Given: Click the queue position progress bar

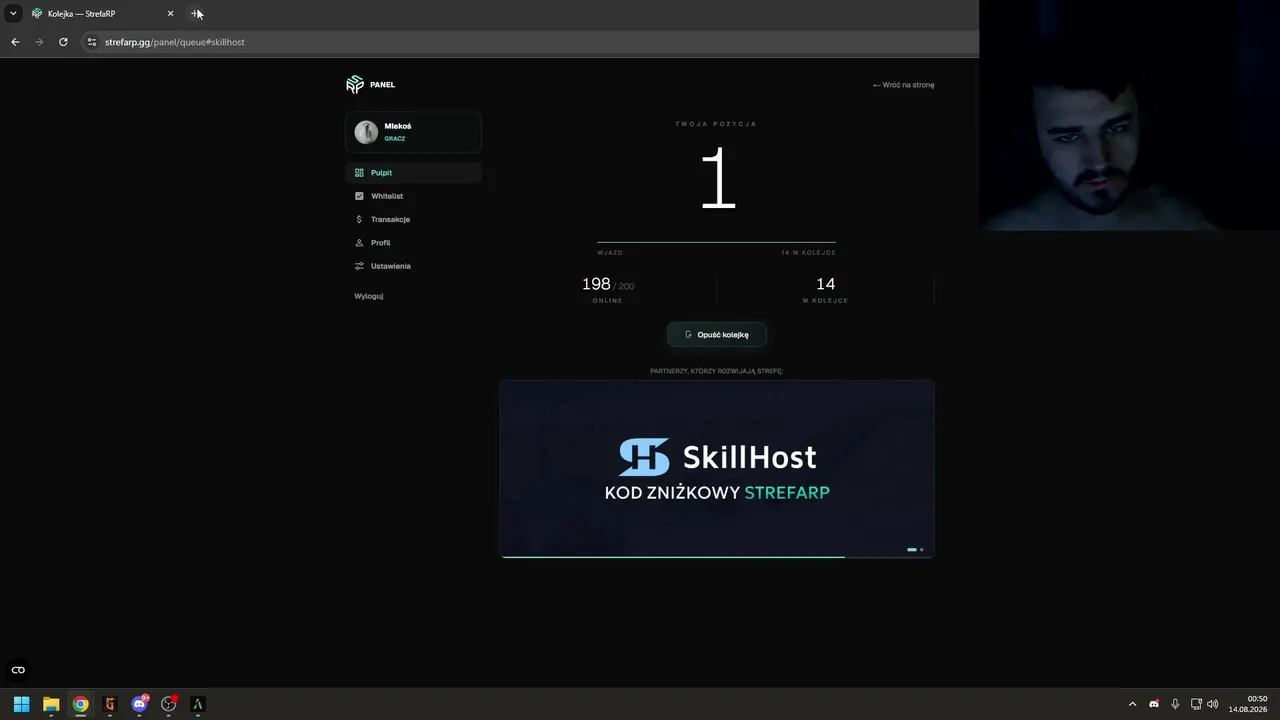Looking at the screenshot, I should (x=716, y=242).
